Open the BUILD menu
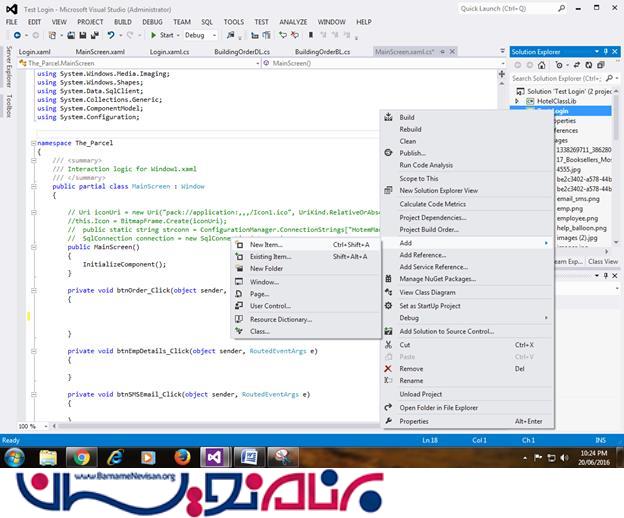 [123, 22]
